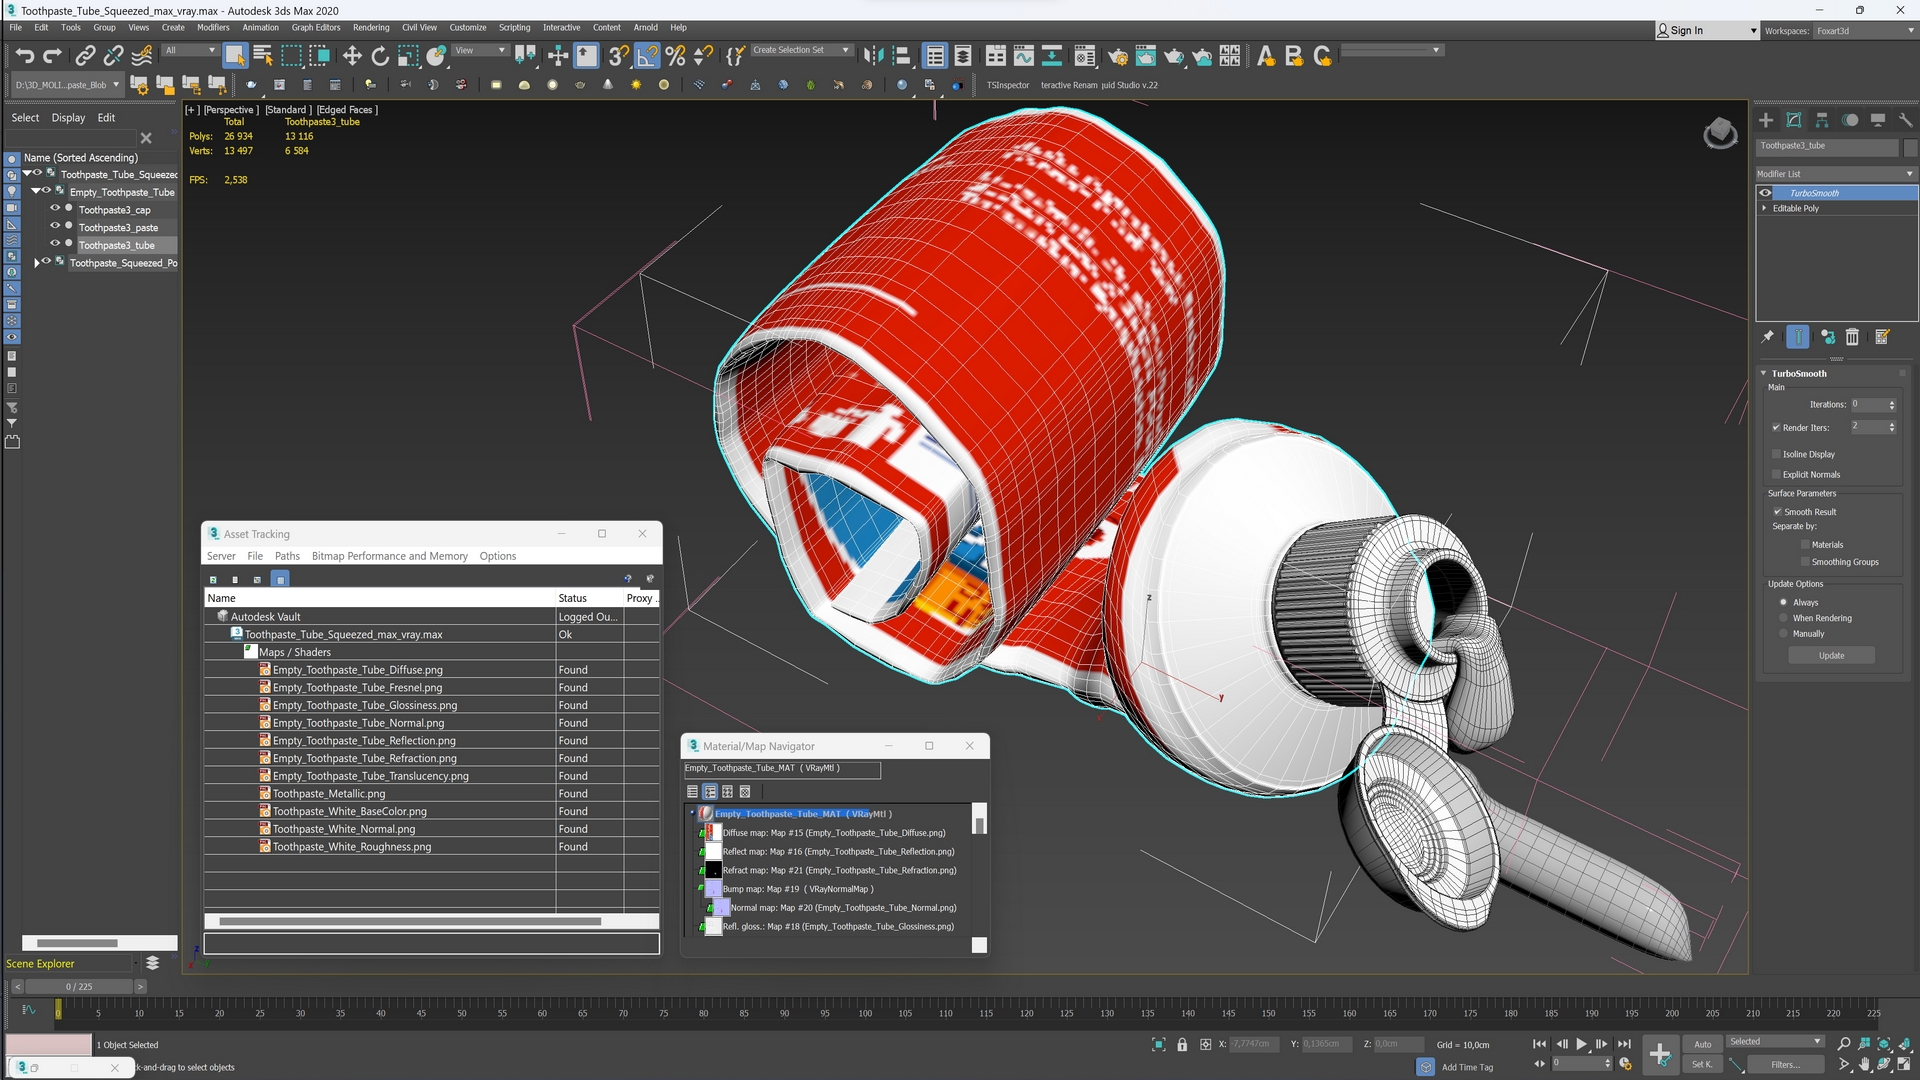Open Select by Name tool
Viewport: 1920px width, 1080px height.
[x=263, y=56]
